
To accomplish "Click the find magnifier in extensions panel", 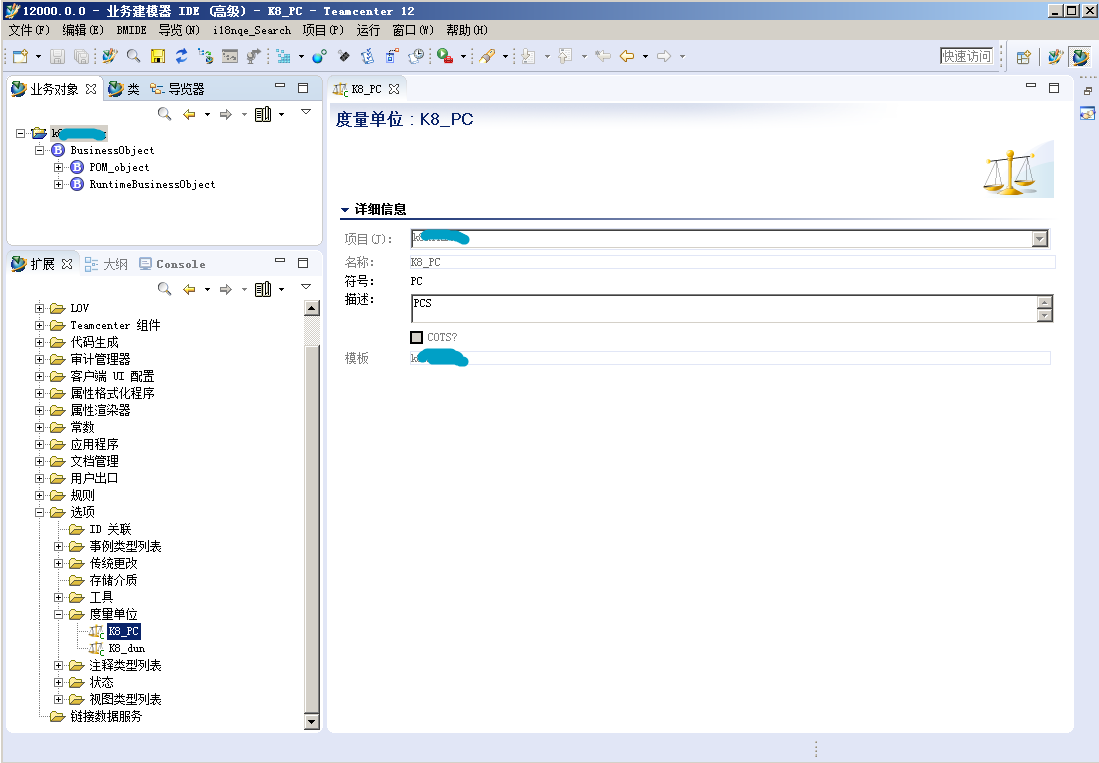I will [x=164, y=289].
